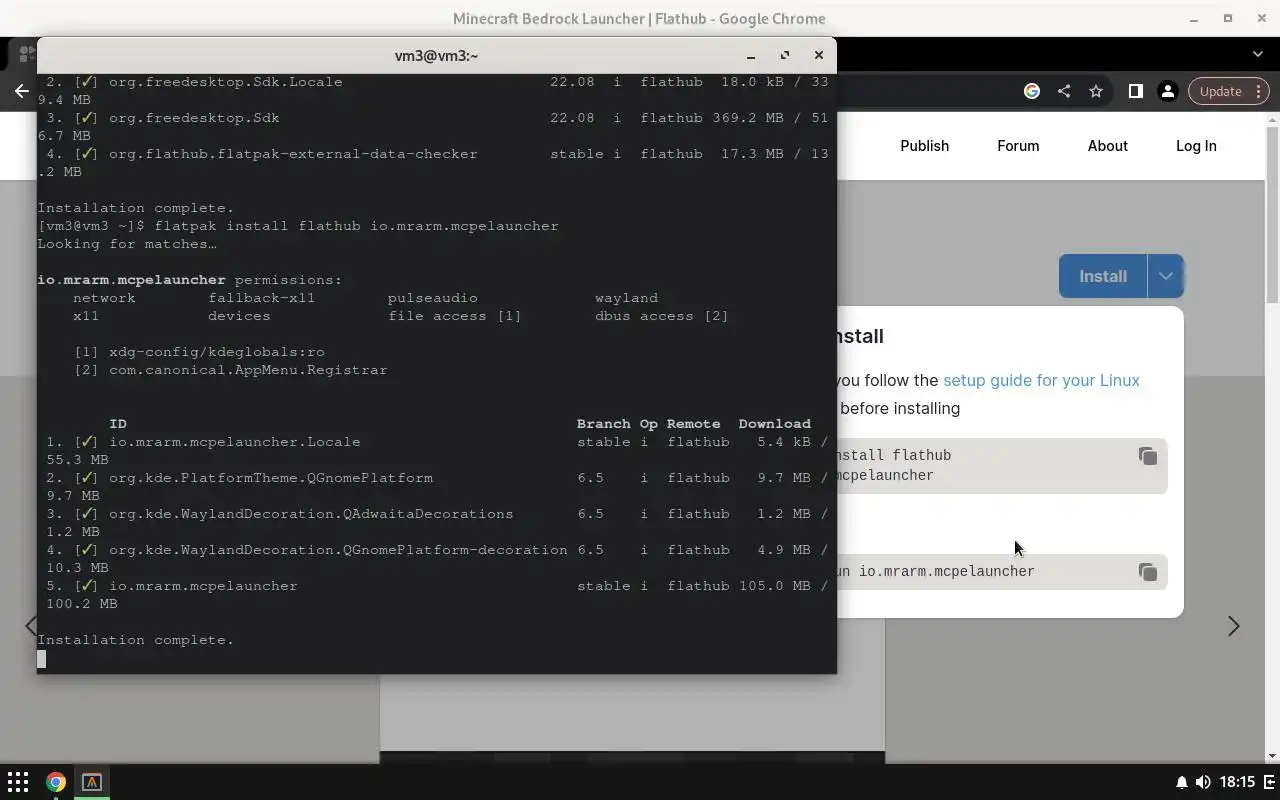This screenshot has height=800, width=1280.
Task: Maximize the vm3 terminal window
Action: tap(785, 56)
